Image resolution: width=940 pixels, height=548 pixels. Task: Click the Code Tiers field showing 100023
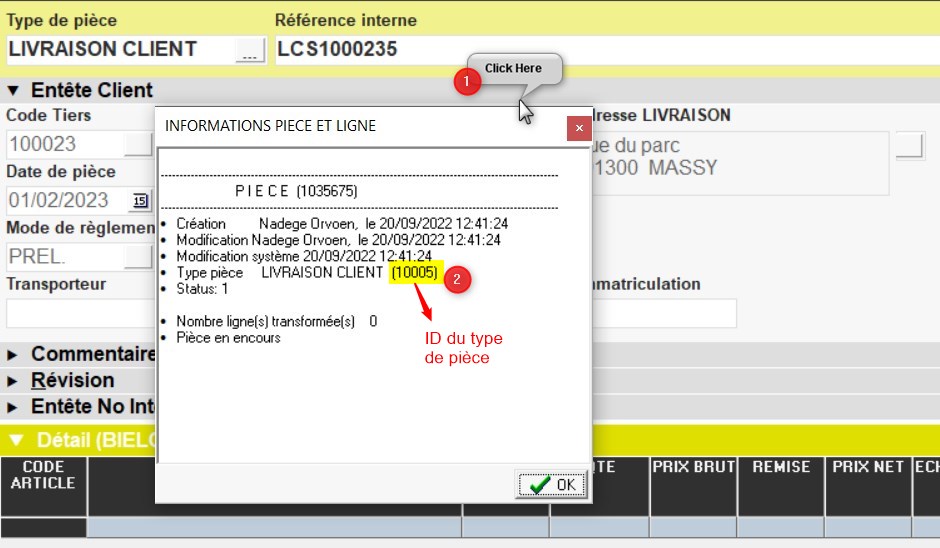pyautogui.click(x=64, y=144)
